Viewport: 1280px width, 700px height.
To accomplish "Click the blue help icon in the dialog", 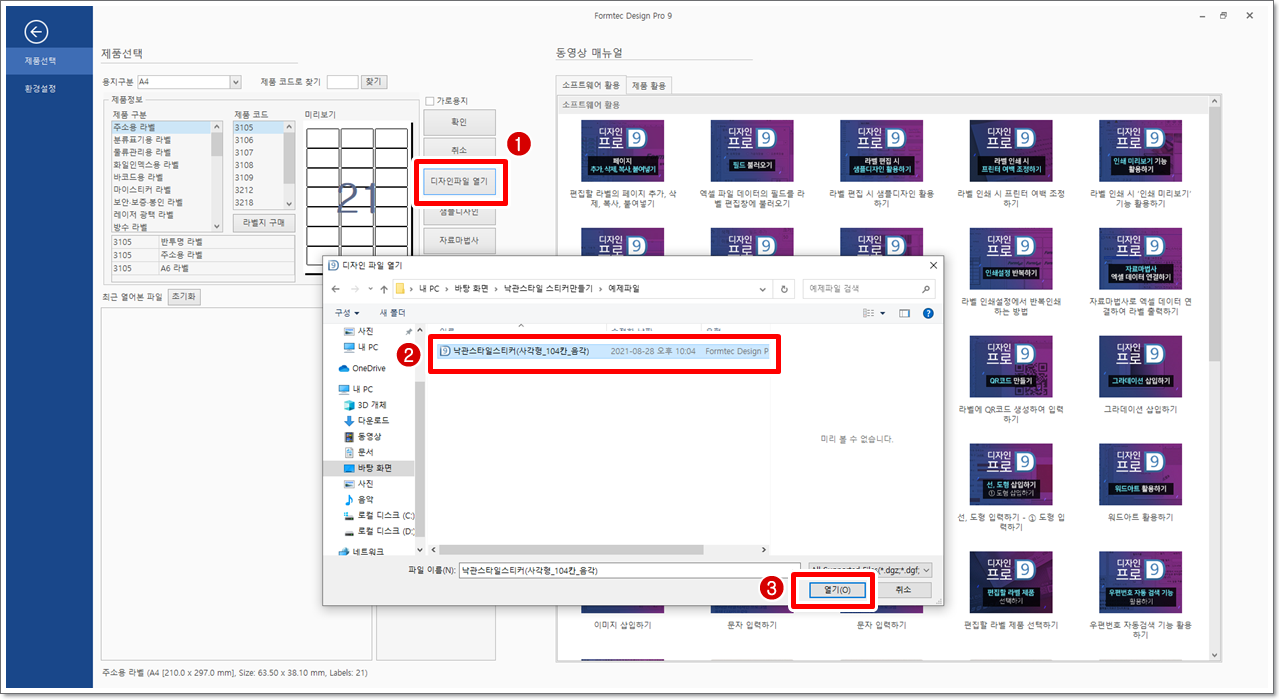I will click(928, 313).
